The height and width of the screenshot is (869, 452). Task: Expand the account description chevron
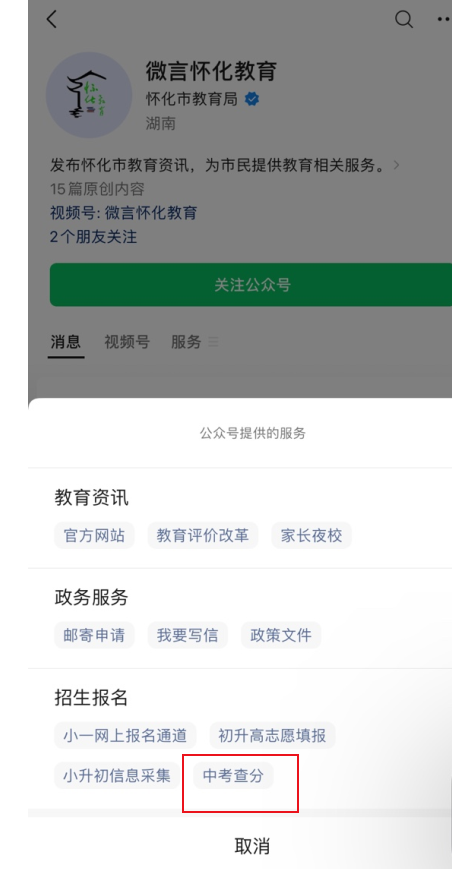396,165
